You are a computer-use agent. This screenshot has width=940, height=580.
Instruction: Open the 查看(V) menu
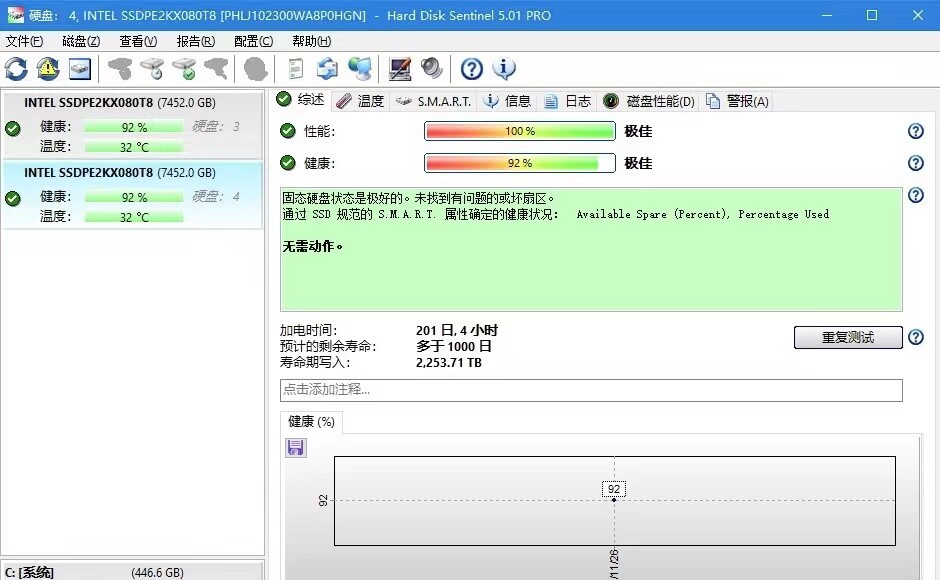tap(138, 41)
